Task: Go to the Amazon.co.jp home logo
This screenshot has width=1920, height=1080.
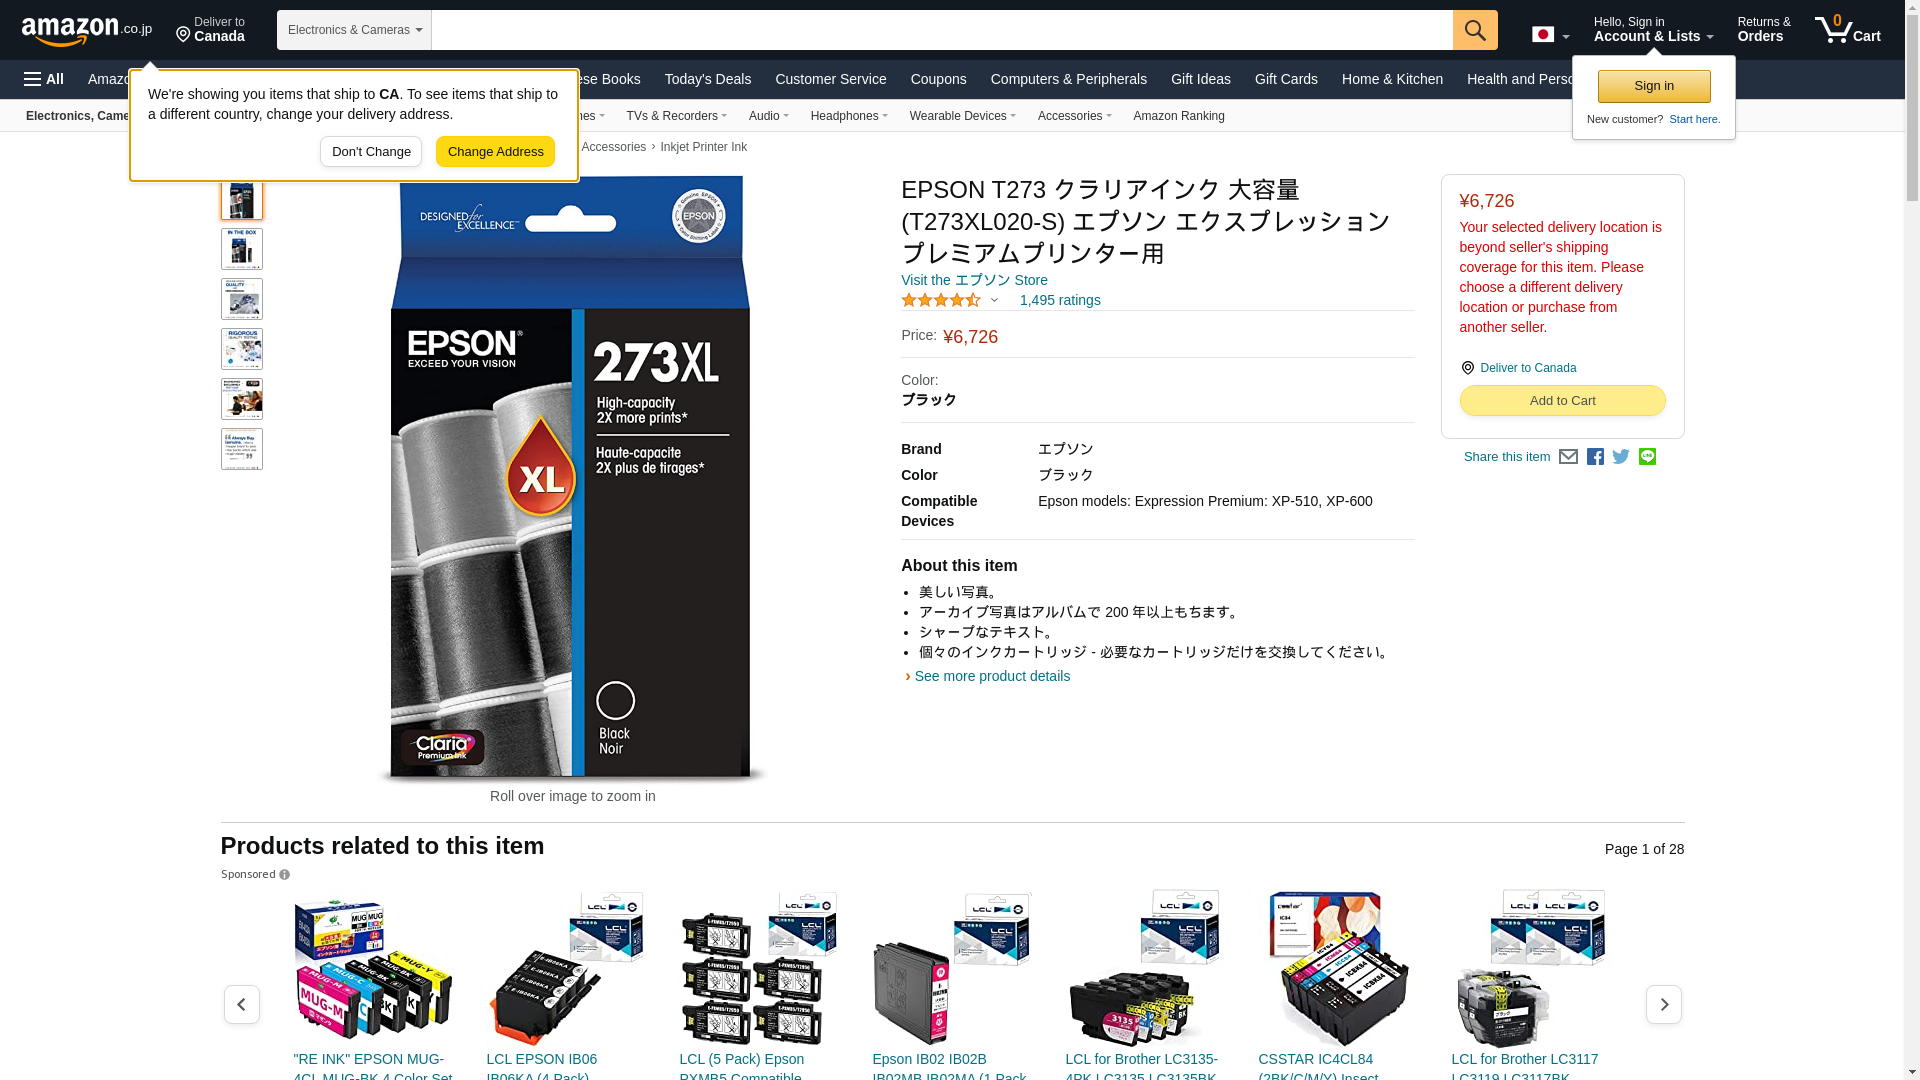Action: 87,31
